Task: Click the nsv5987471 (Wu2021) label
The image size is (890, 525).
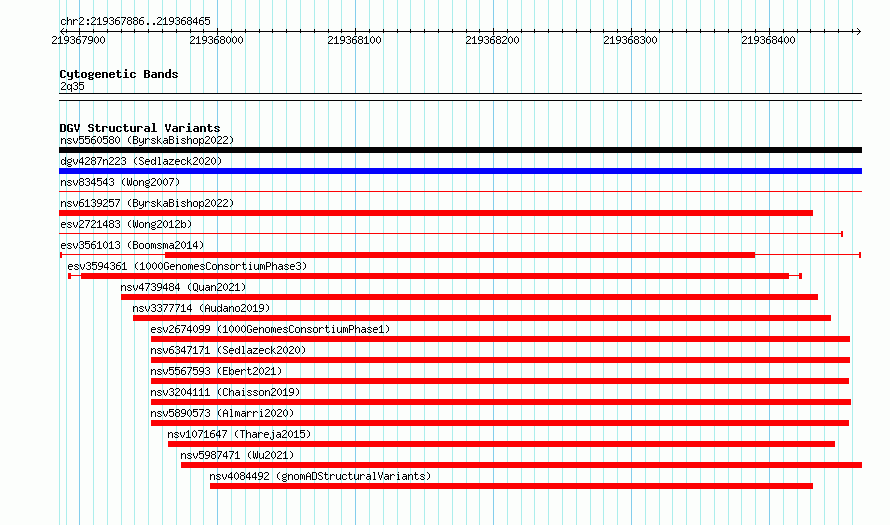Action: click(237, 455)
